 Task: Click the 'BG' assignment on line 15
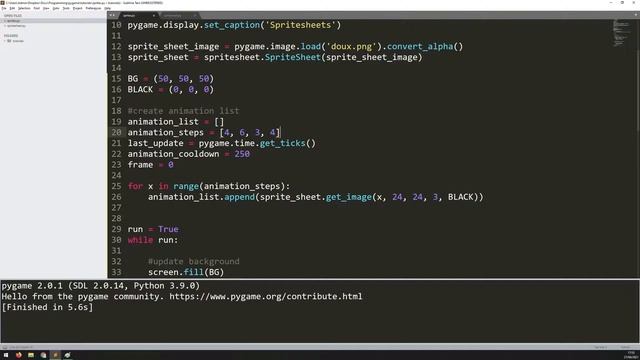tap(171, 79)
